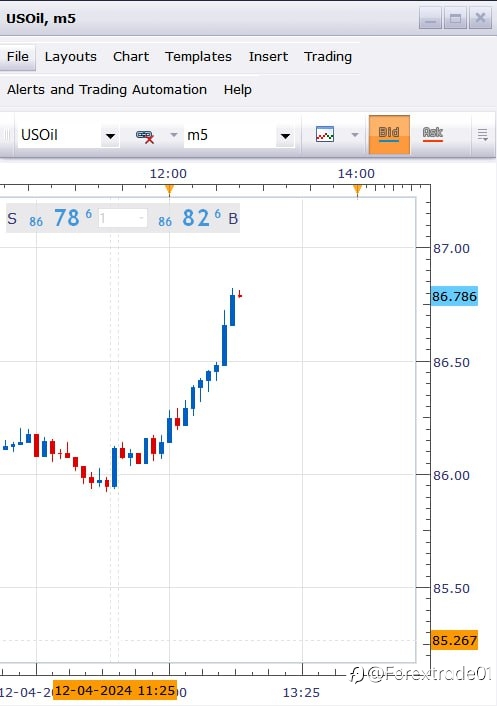Click the orange 14:00 marker triangle
This screenshot has height=706, width=497.
(x=357, y=190)
